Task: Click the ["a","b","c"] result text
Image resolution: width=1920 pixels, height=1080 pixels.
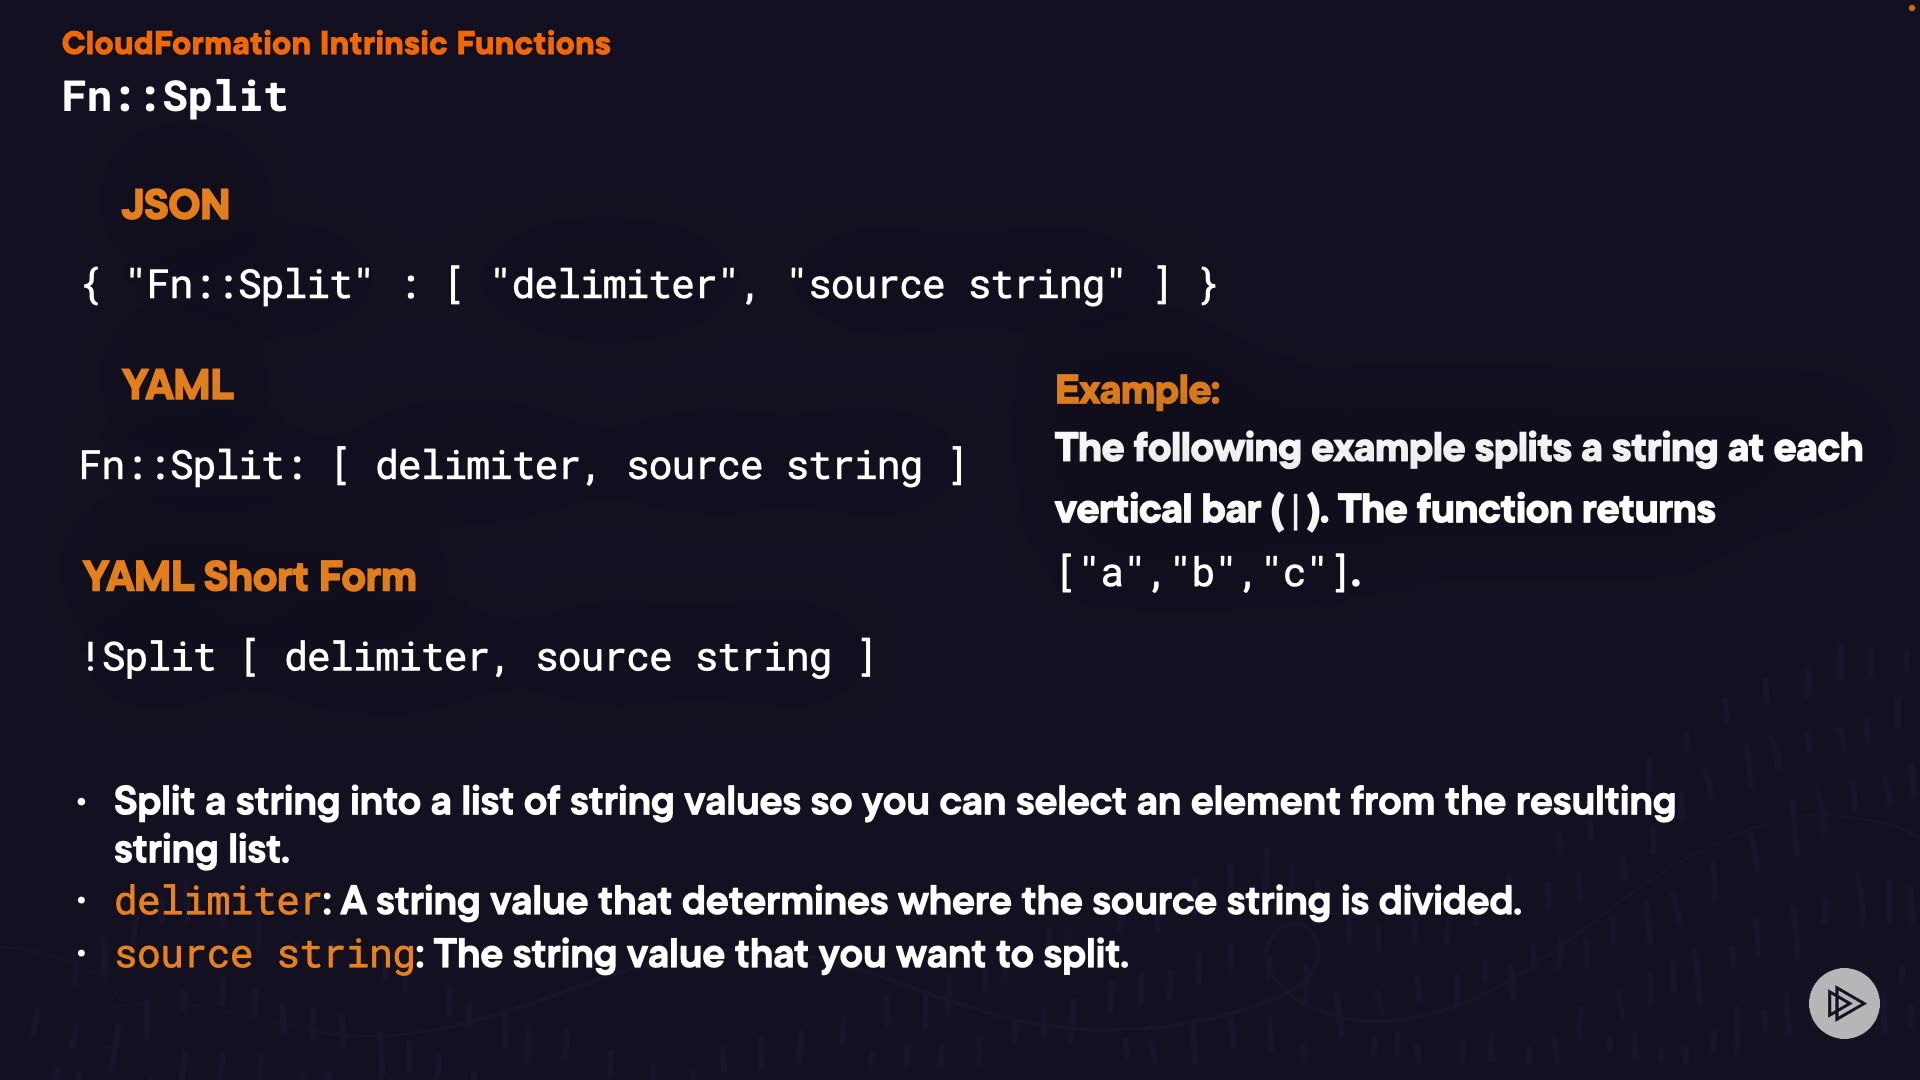Action: point(1208,573)
